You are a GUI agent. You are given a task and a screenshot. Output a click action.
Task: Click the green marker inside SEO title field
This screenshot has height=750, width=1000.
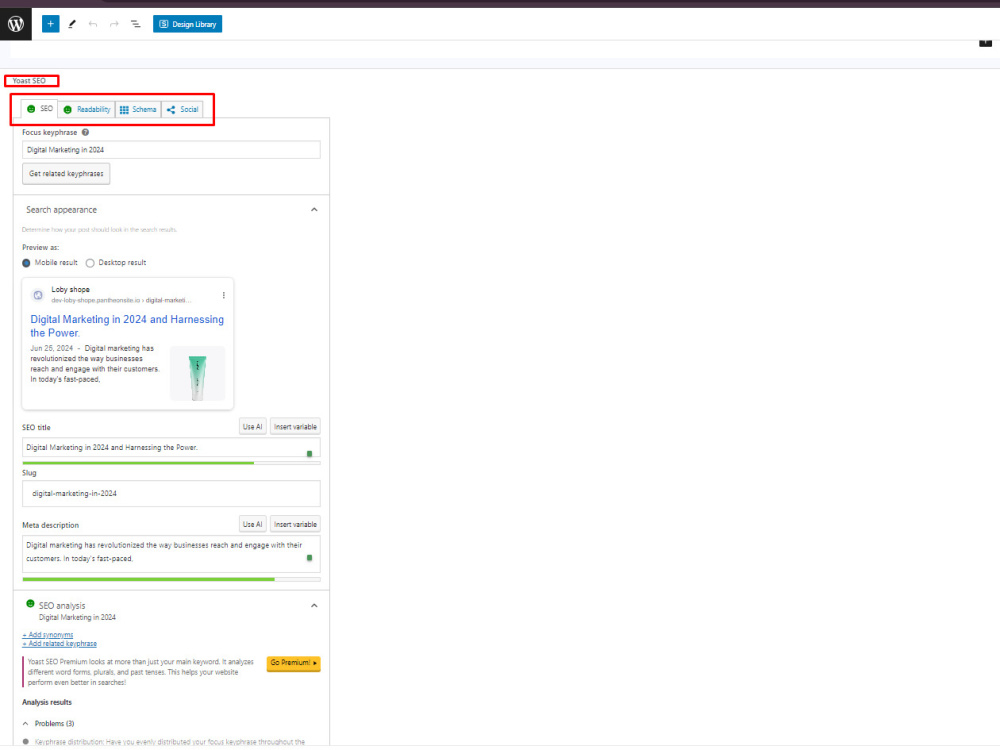(309, 454)
